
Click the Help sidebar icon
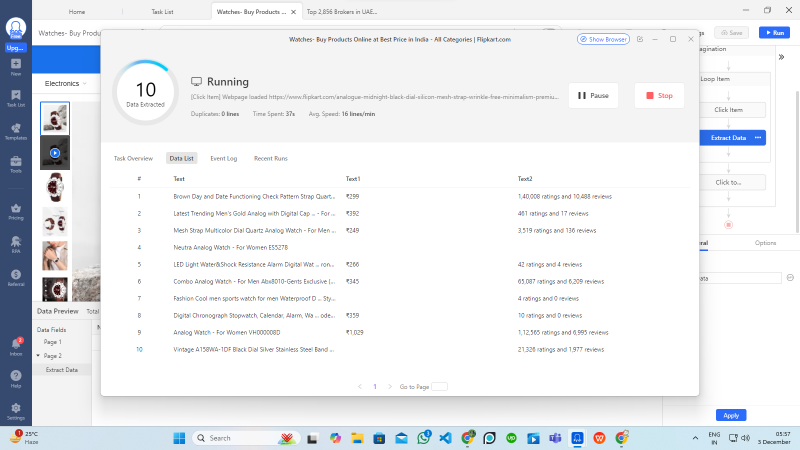(15, 379)
